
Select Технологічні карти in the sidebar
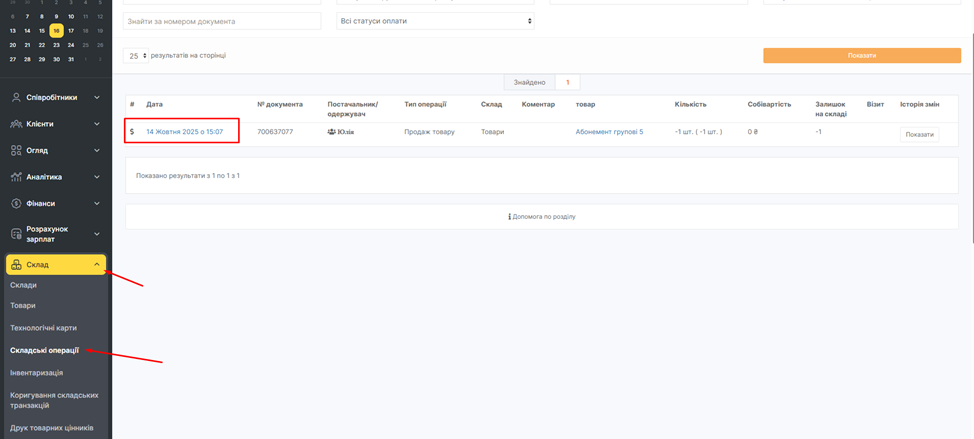[43, 328]
